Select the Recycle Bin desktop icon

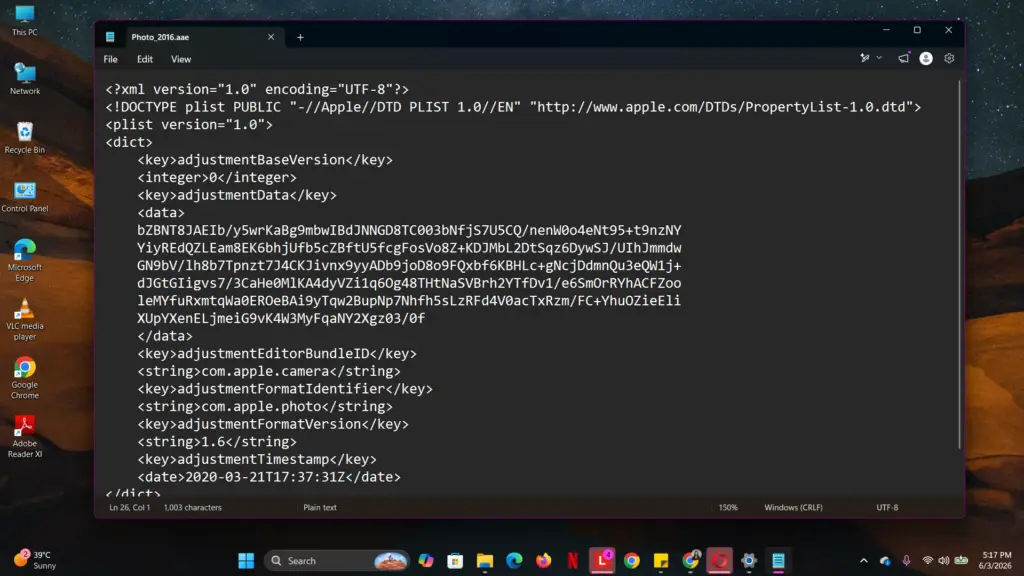tap(25, 138)
